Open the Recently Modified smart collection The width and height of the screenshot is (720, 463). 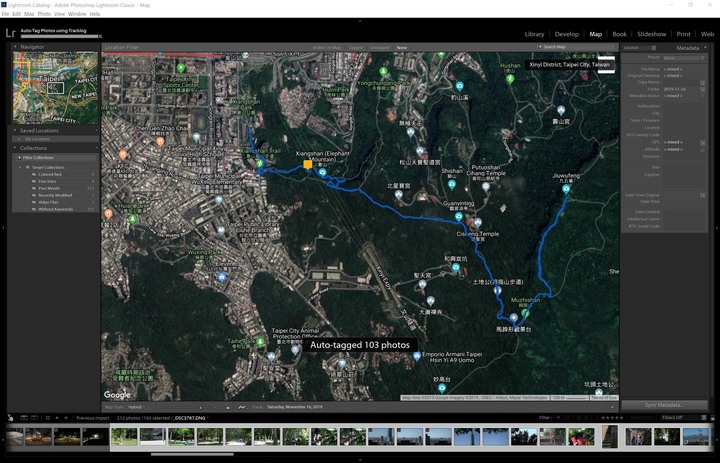(x=55, y=195)
